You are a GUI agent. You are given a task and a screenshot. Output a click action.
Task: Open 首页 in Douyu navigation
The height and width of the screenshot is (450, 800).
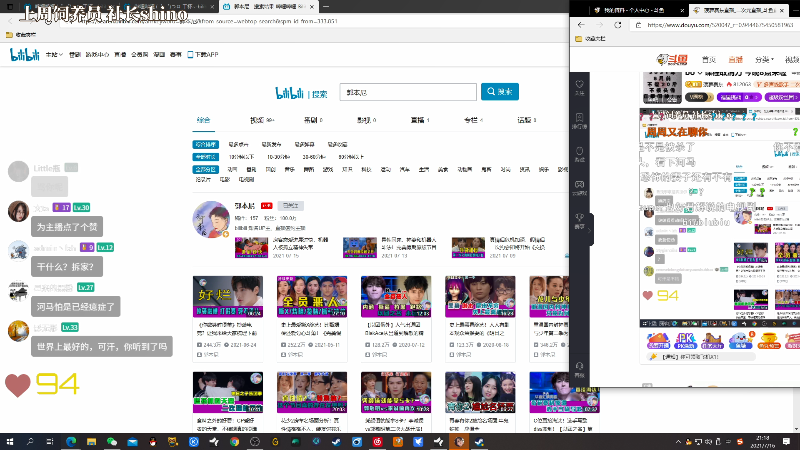[x=709, y=60]
